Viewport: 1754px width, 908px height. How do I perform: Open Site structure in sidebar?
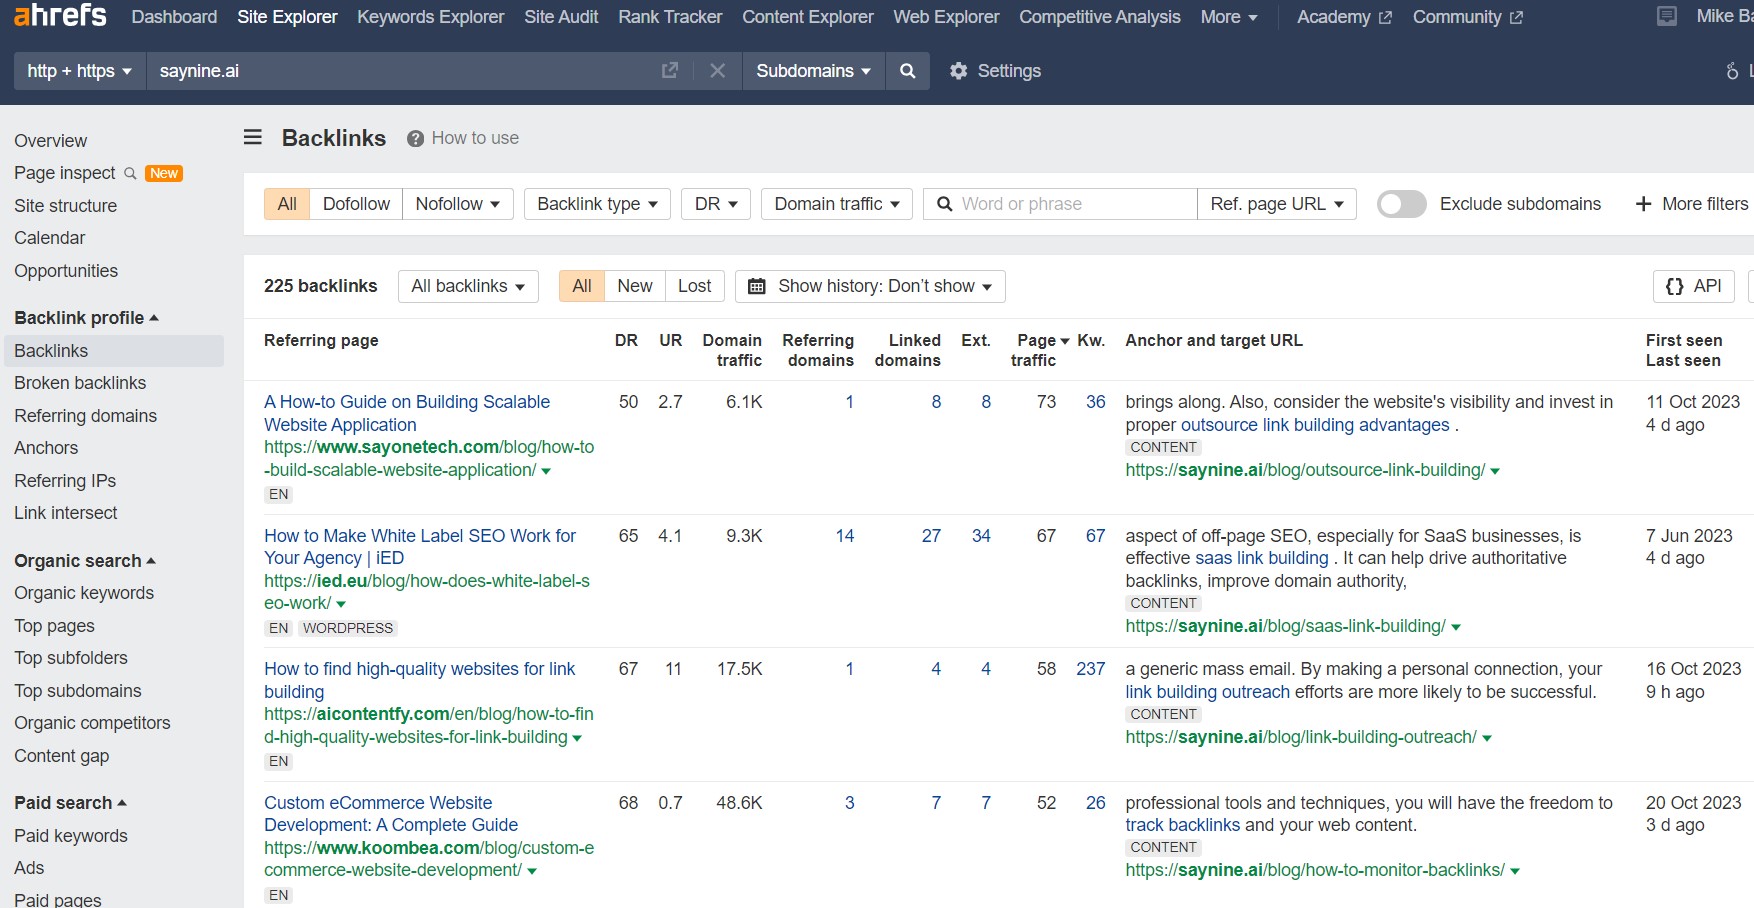(65, 206)
